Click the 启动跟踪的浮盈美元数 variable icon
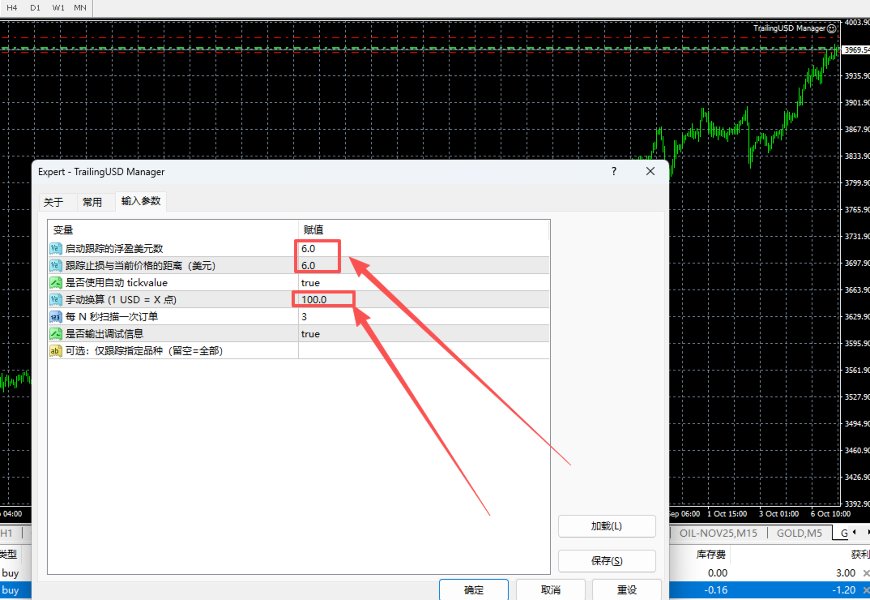This screenshot has height=600, width=870. click(55, 249)
